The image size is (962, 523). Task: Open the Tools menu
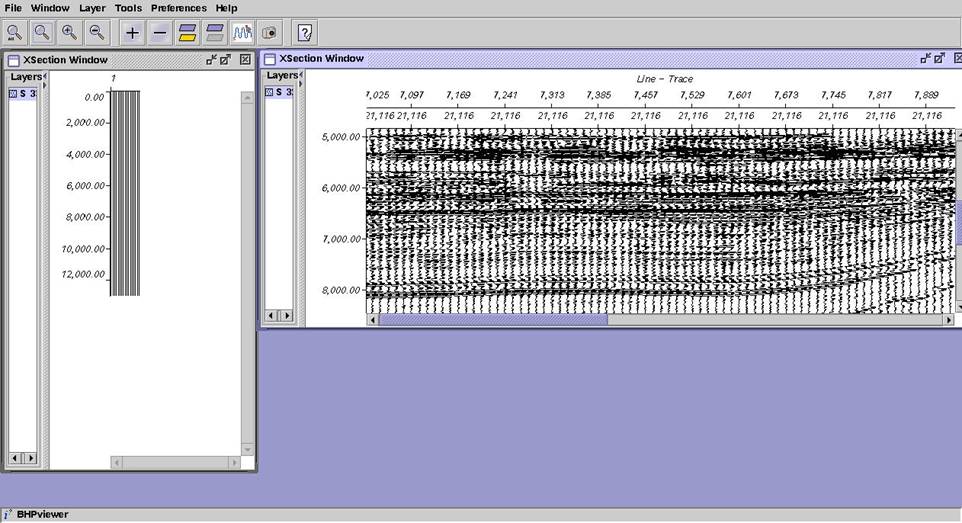point(128,8)
